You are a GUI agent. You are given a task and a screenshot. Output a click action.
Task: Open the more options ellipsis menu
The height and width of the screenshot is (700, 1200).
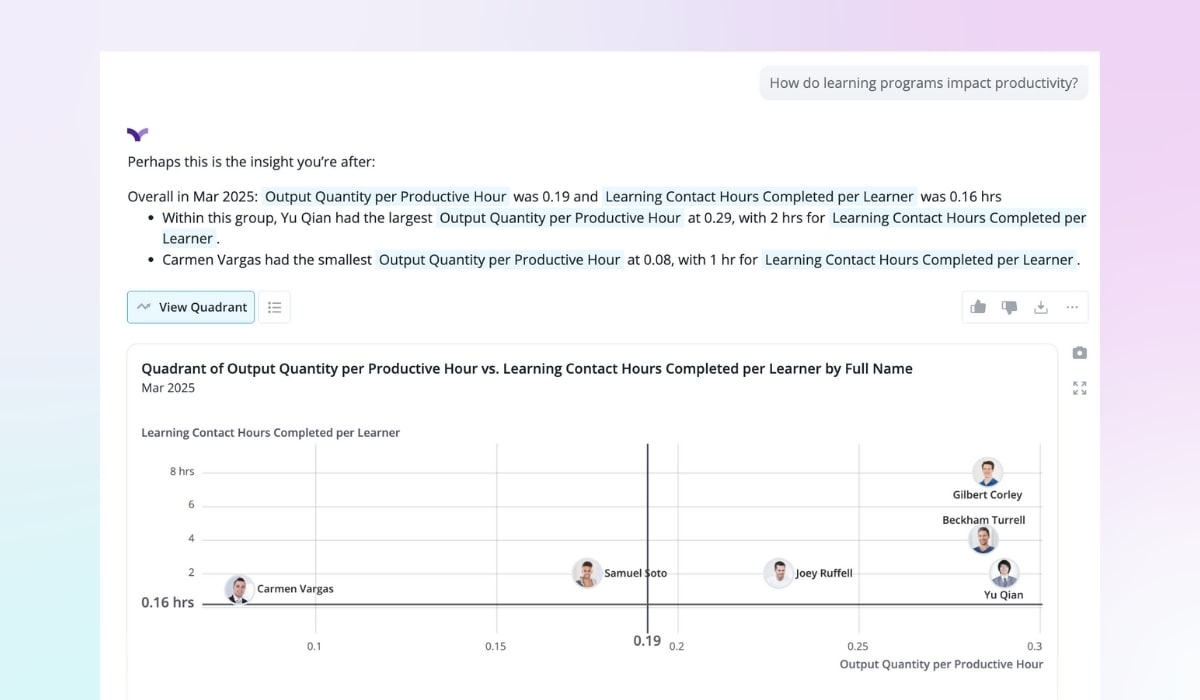click(1072, 307)
